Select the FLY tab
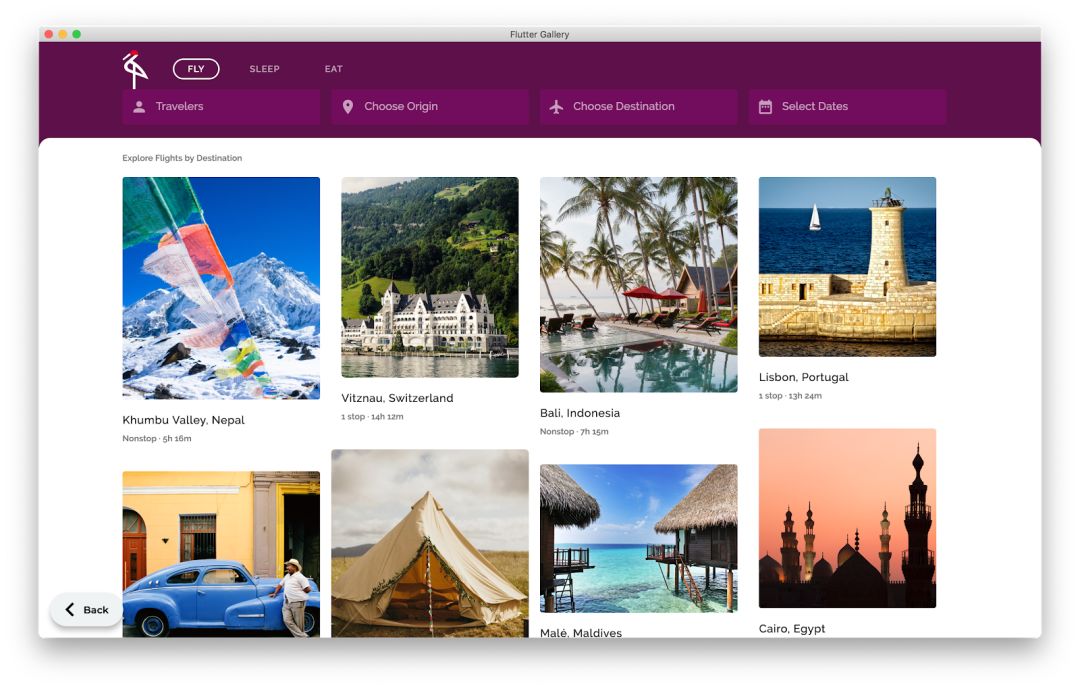 [196, 69]
